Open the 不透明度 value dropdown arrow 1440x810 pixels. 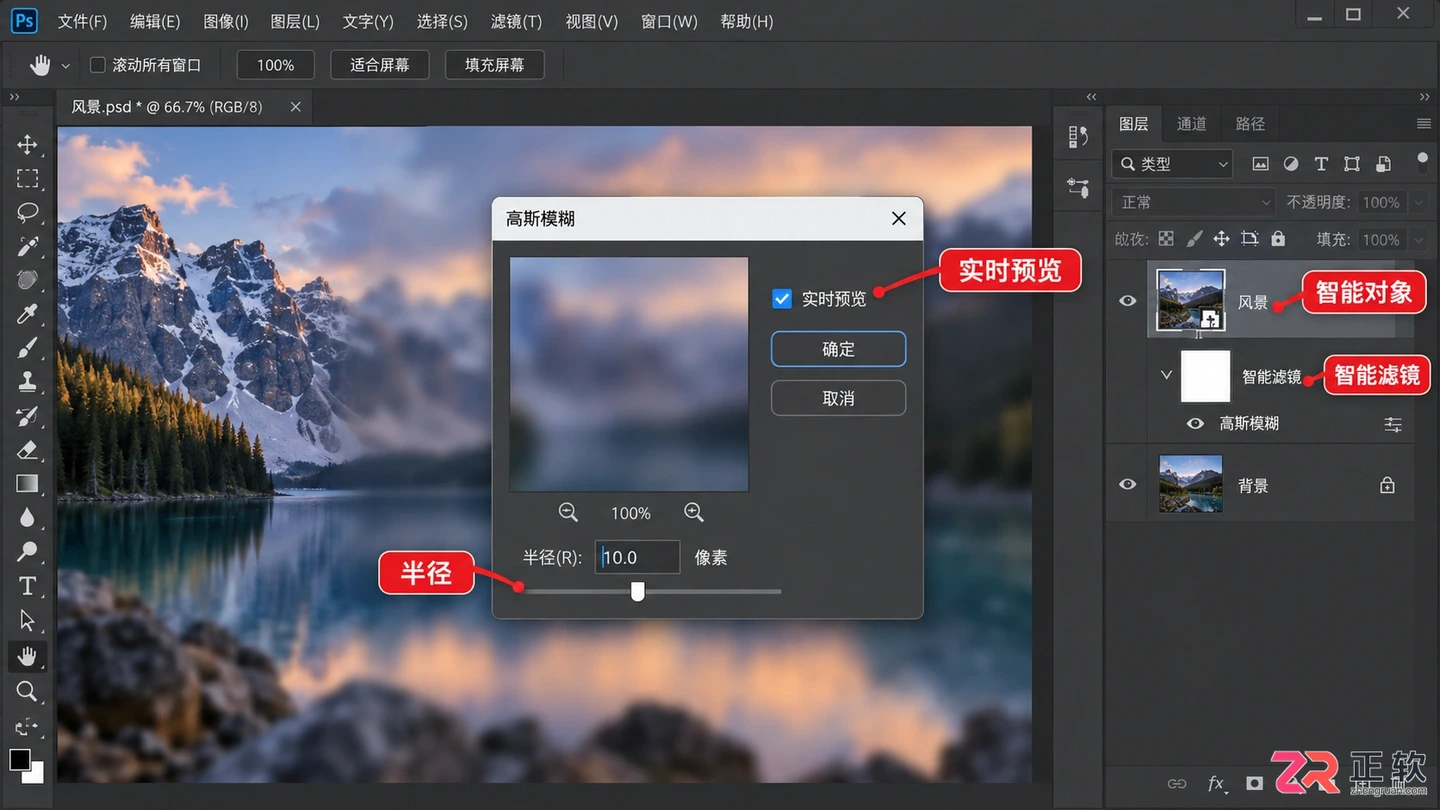(x=1419, y=202)
